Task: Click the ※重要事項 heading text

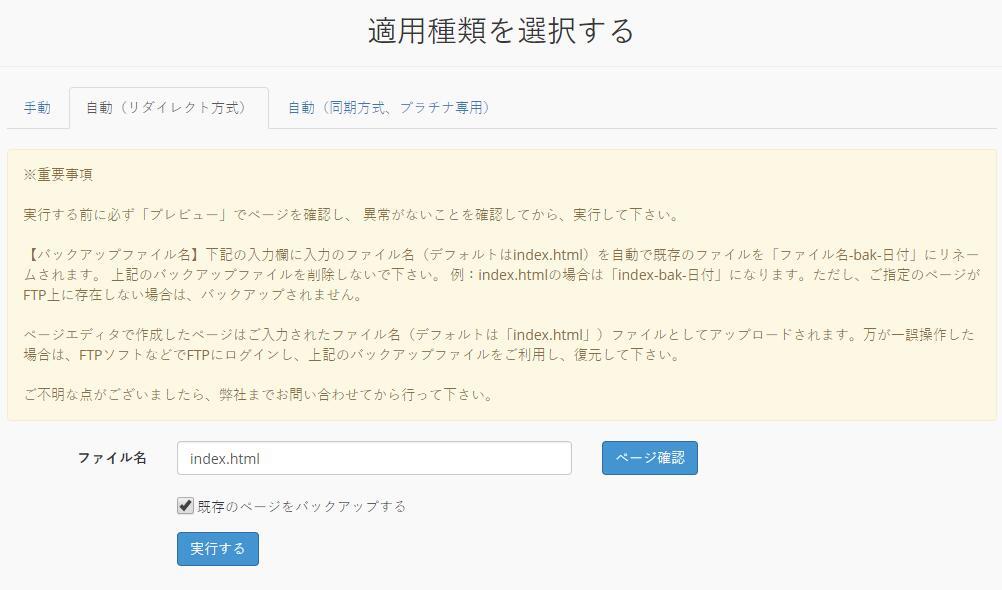Action: pyautogui.click(x=58, y=175)
